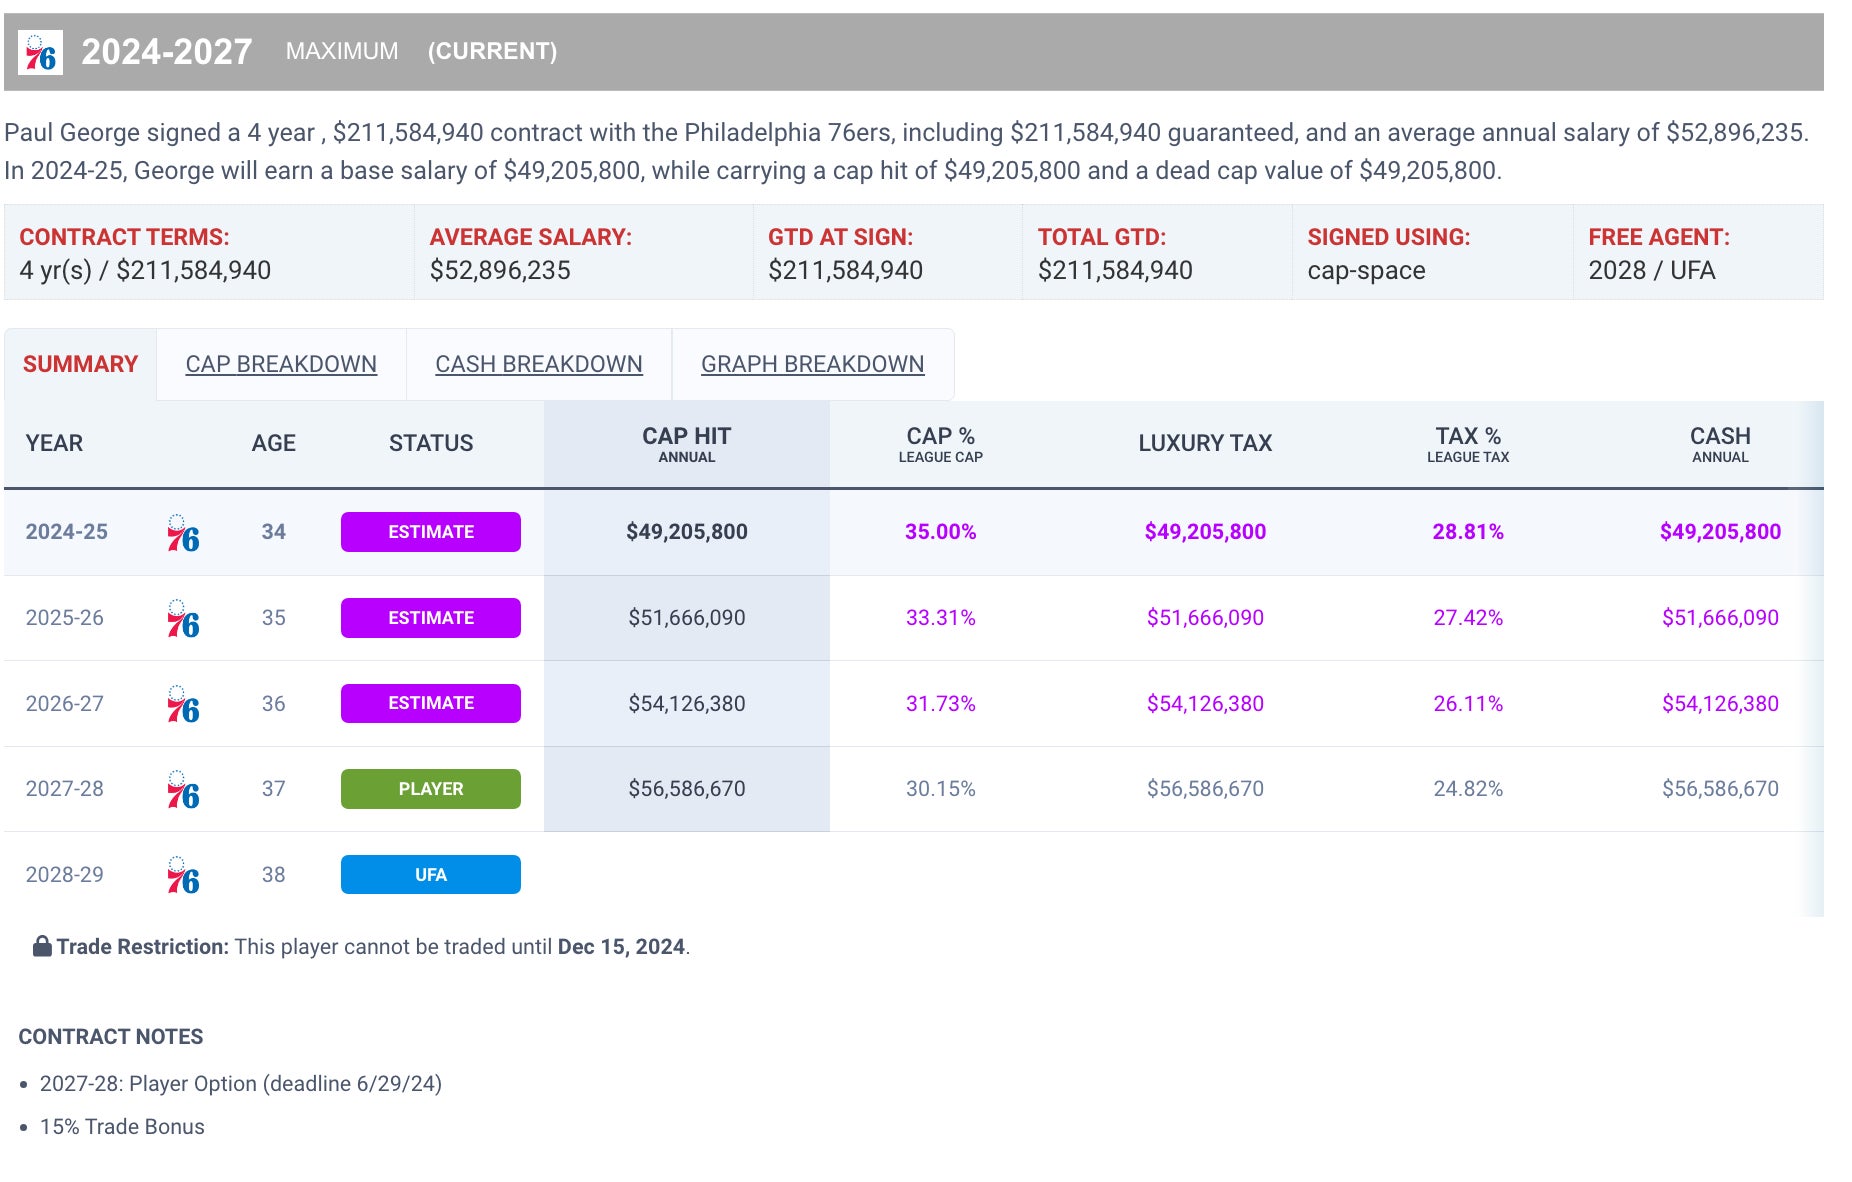Image resolution: width=1852 pixels, height=1182 pixels.
Task: Switch to the Cap Breakdown tab
Action: [281, 364]
